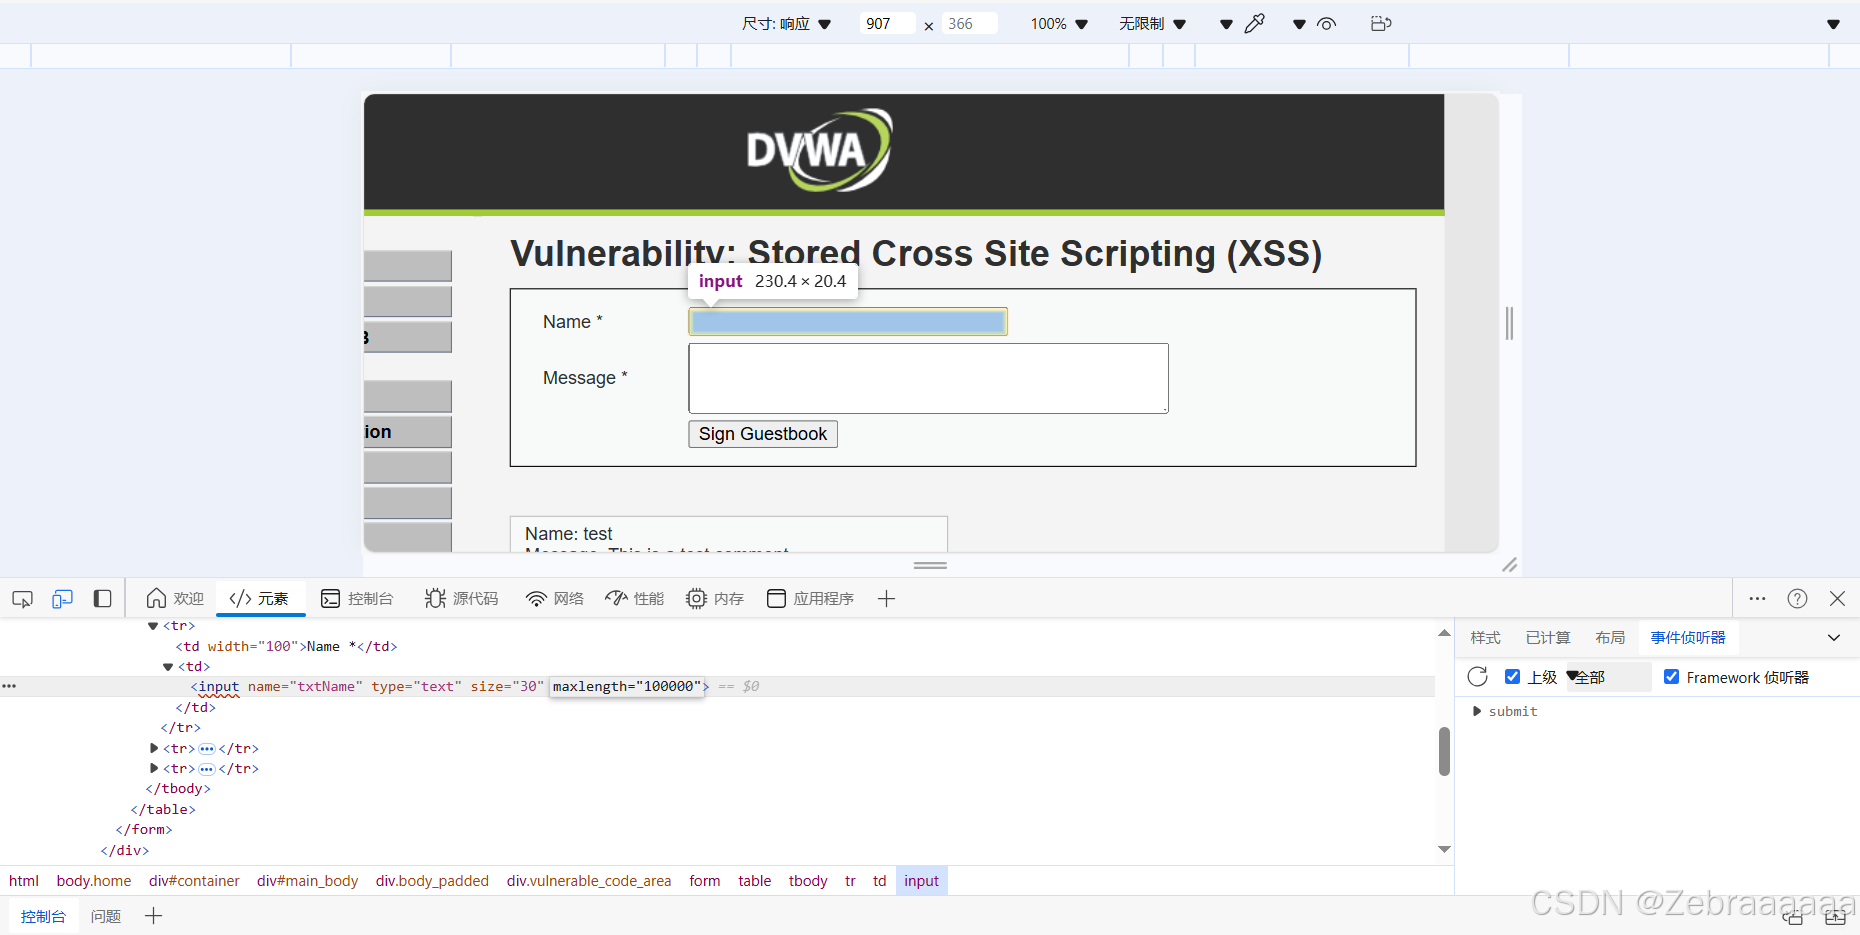
Task: Click the DVWA logo
Action: coord(819,150)
